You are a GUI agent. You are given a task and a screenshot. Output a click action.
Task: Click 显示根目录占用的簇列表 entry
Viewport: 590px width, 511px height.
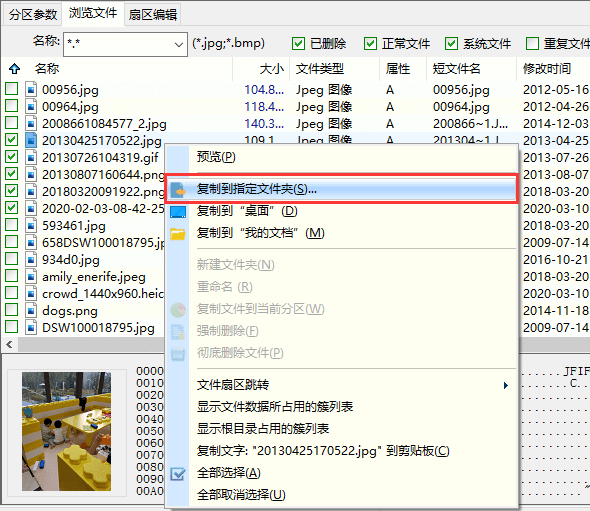coord(263,429)
